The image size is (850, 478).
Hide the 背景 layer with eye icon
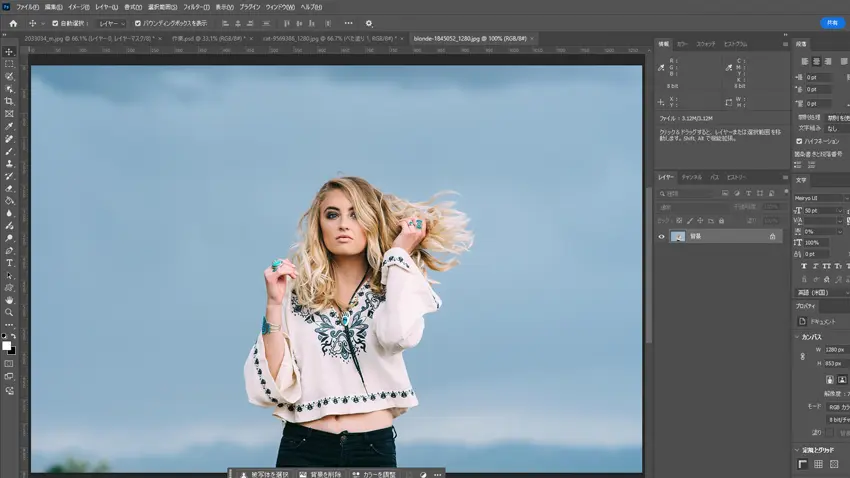click(x=661, y=237)
